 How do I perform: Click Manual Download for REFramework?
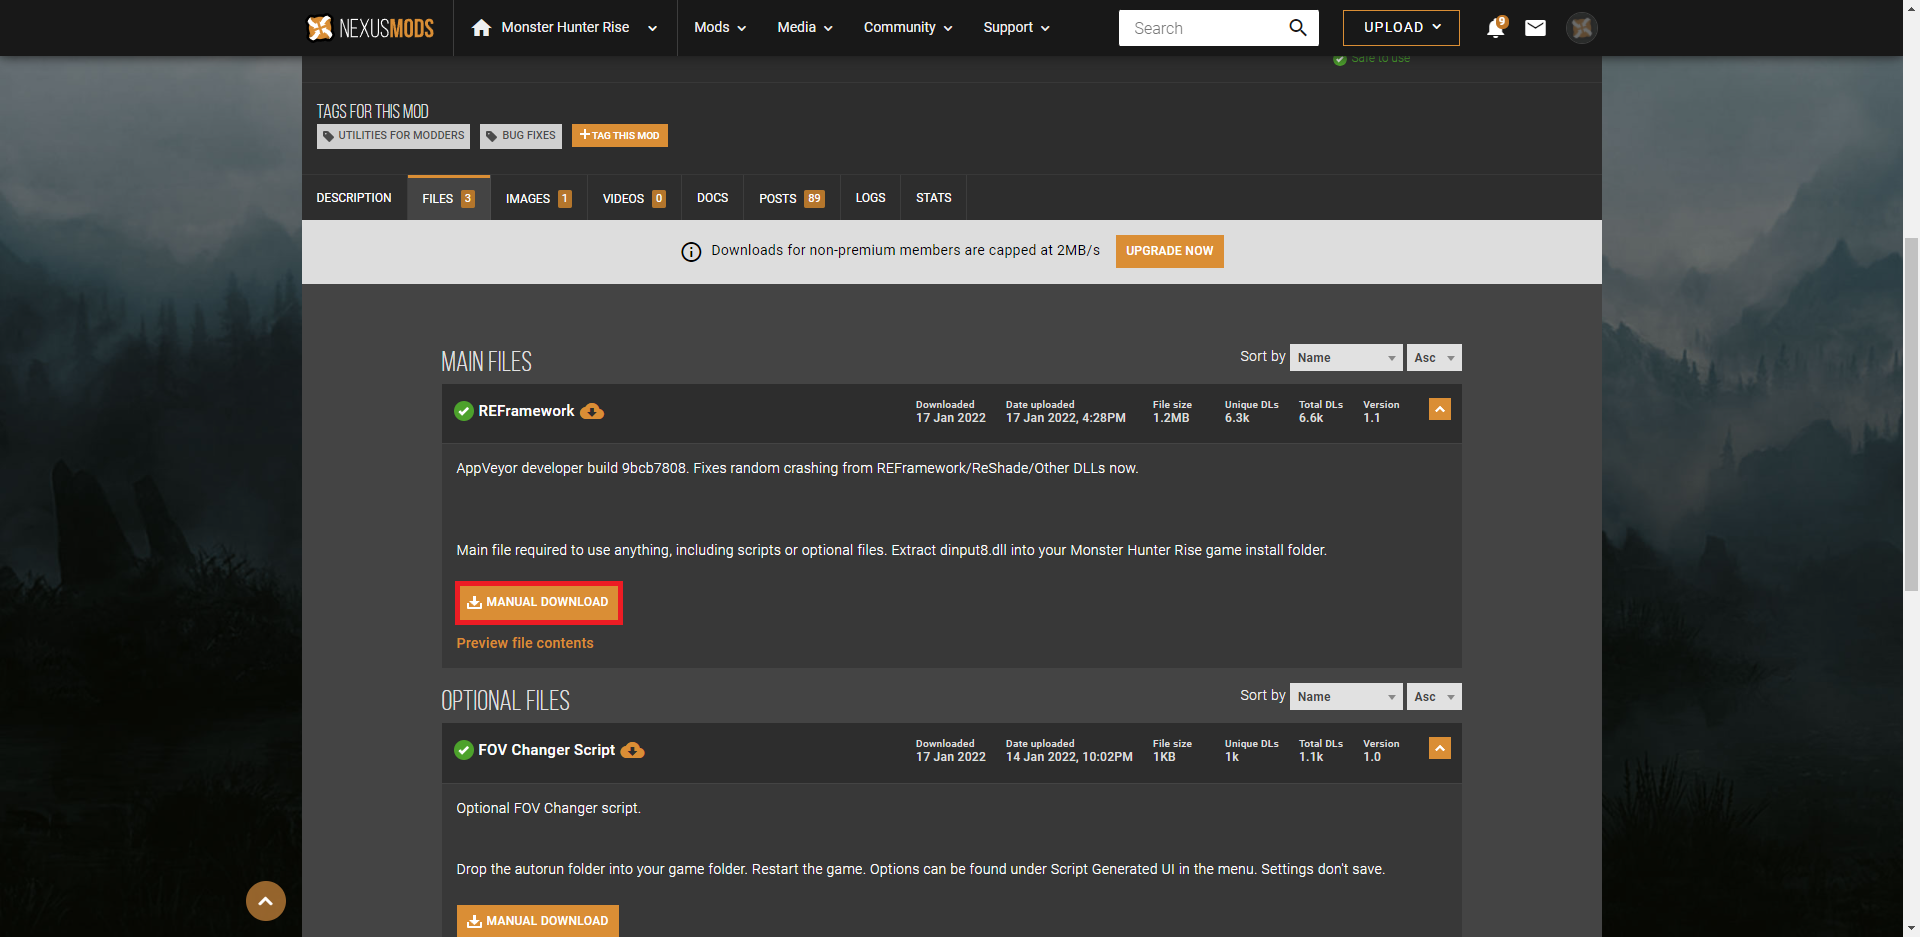coord(539,603)
